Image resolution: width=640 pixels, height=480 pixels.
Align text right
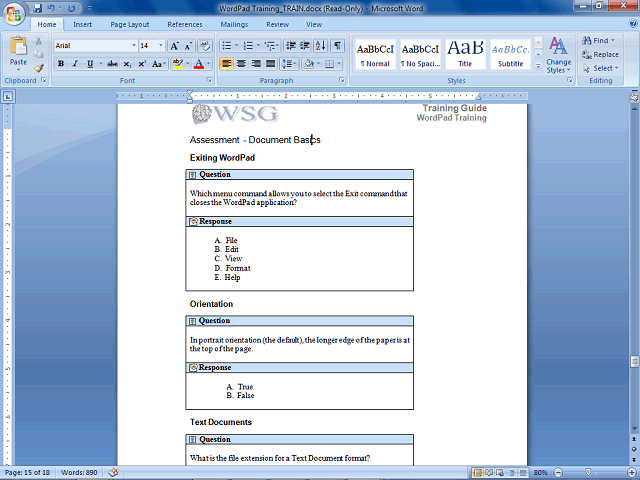click(256, 64)
